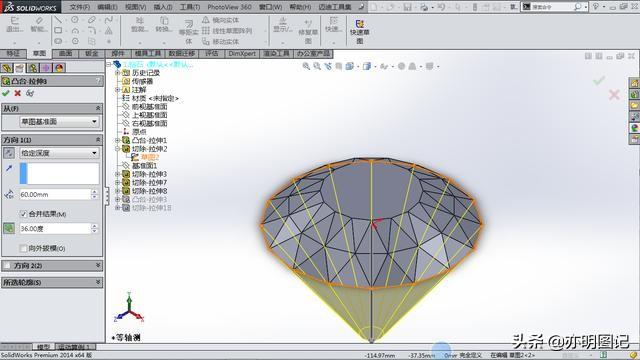640x360 pixels.
Task: Select 凸台-拉伸1 in feature tree
Action: point(149,140)
